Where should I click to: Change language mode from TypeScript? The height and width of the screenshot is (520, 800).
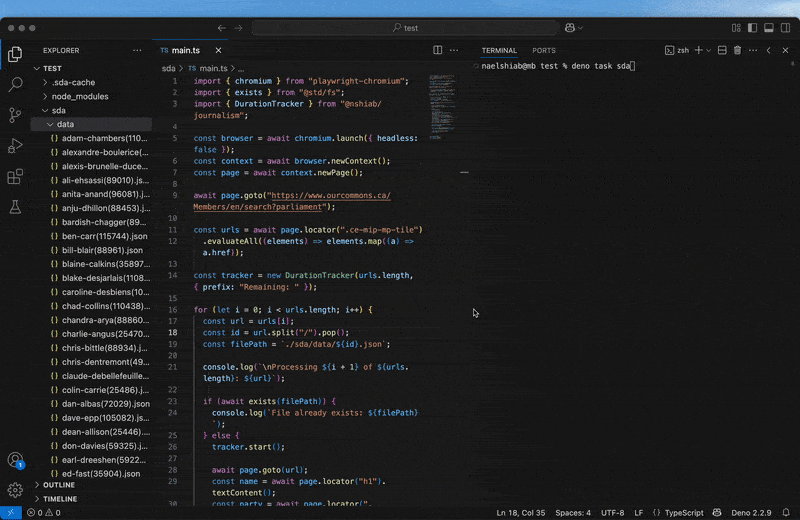click(x=683, y=512)
